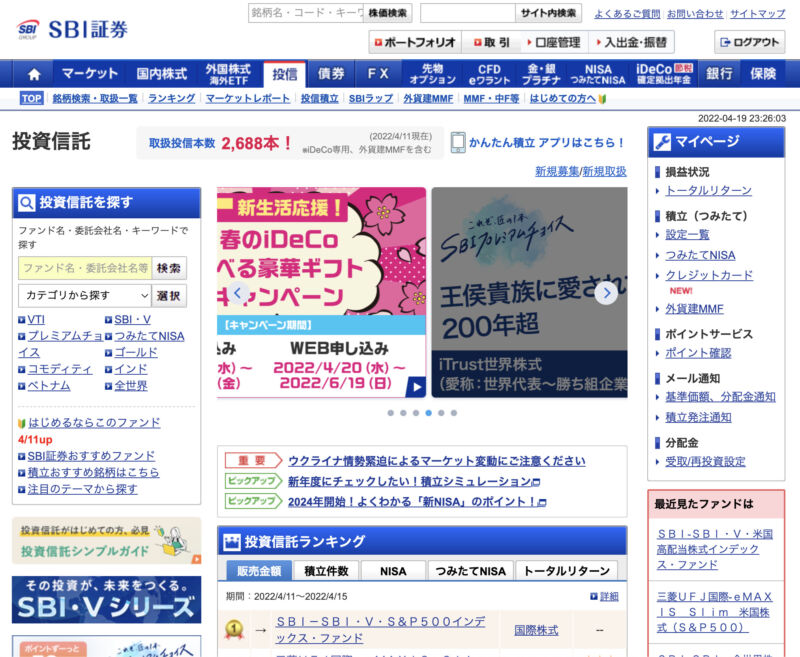Viewport: 800px width, 657px height.
Task: Open the ランキング submenu link
Action: click(x=171, y=98)
